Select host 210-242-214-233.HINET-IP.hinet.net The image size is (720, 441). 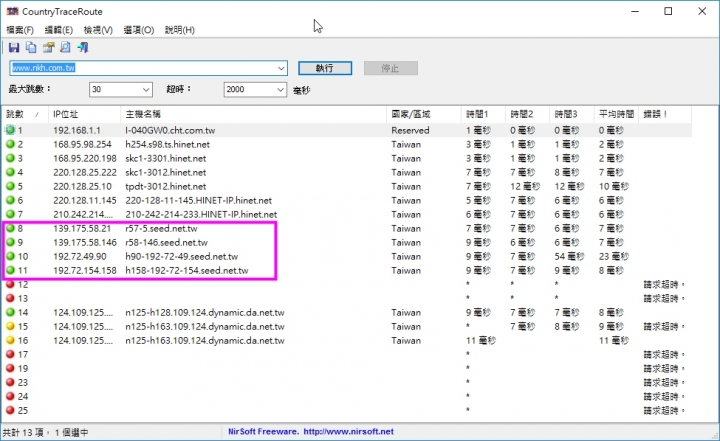201,214
